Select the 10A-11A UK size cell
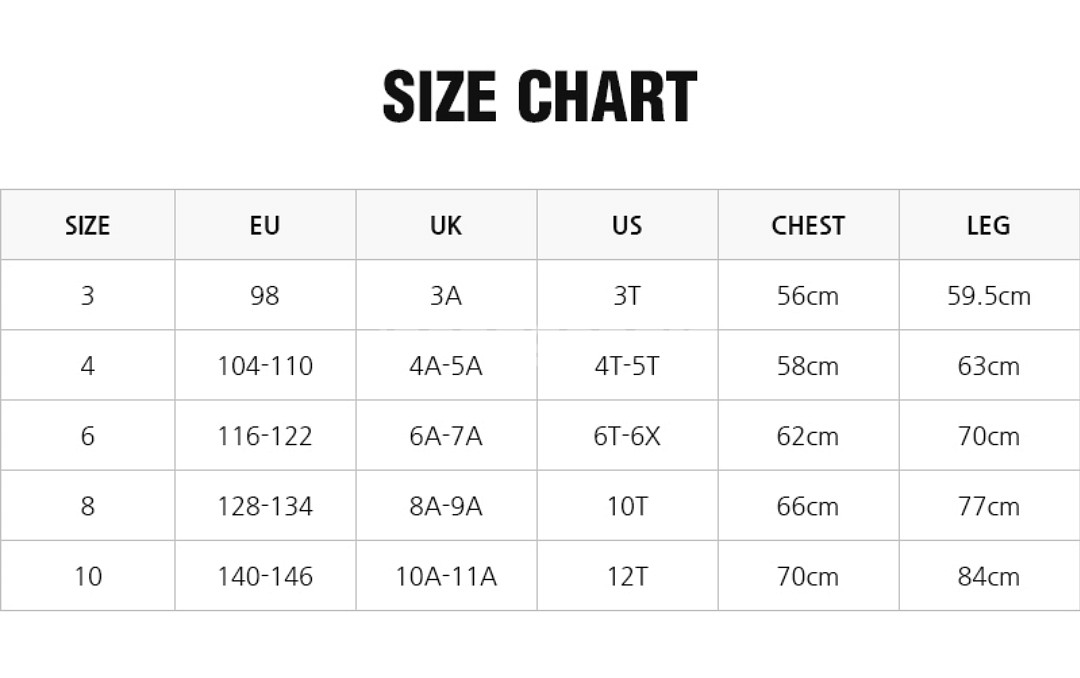This screenshot has width=1080, height=678. click(446, 576)
